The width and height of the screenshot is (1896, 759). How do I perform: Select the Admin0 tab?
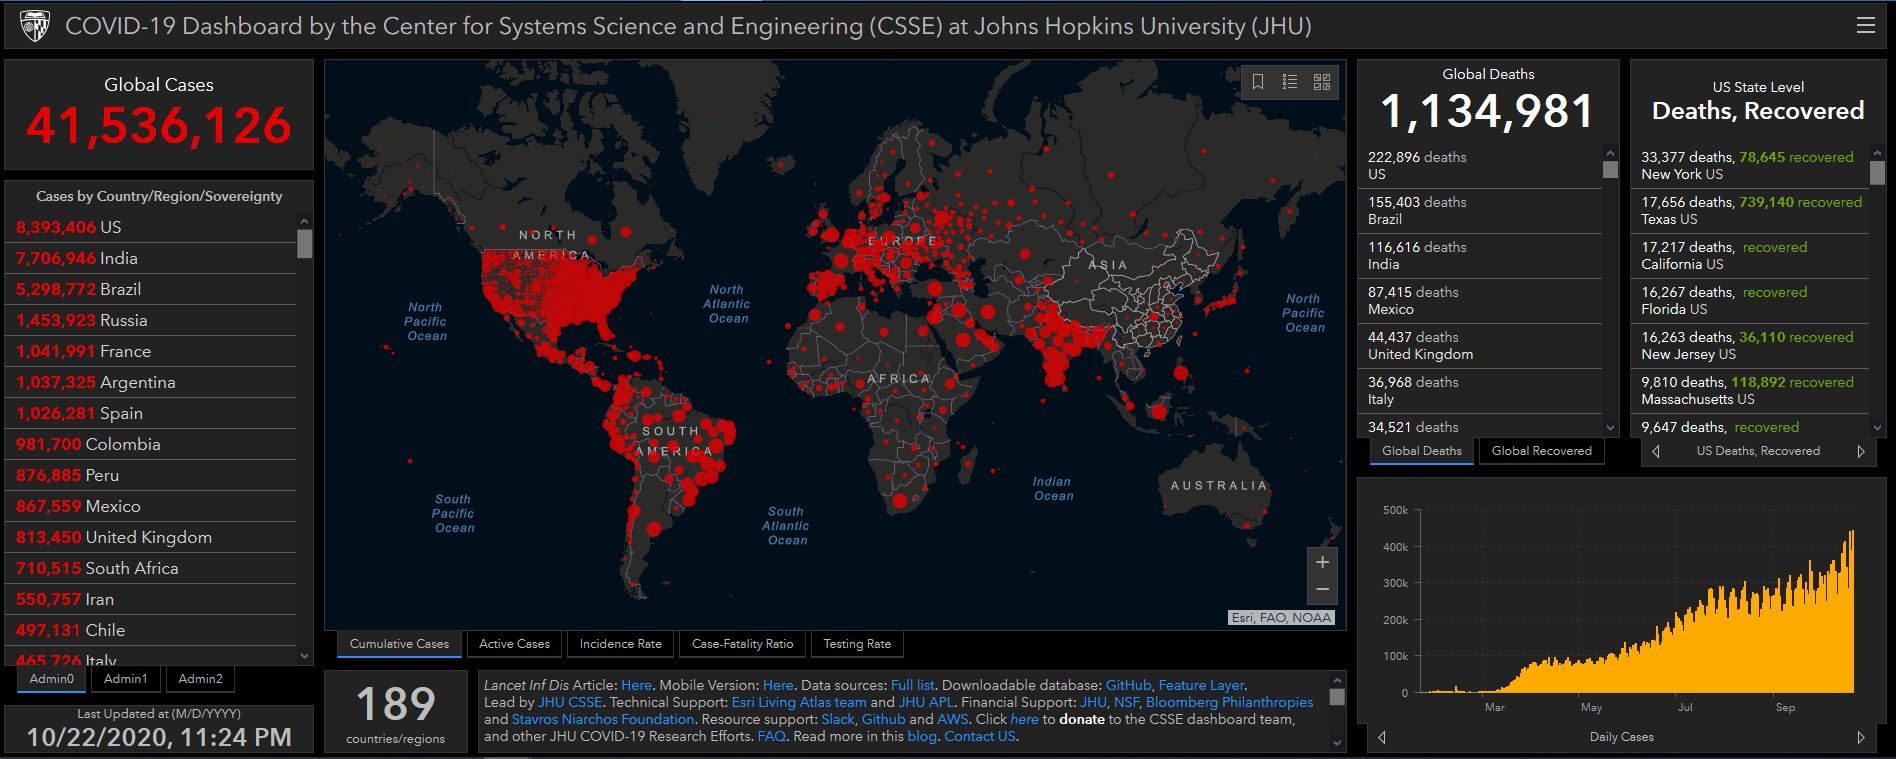(52, 679)
